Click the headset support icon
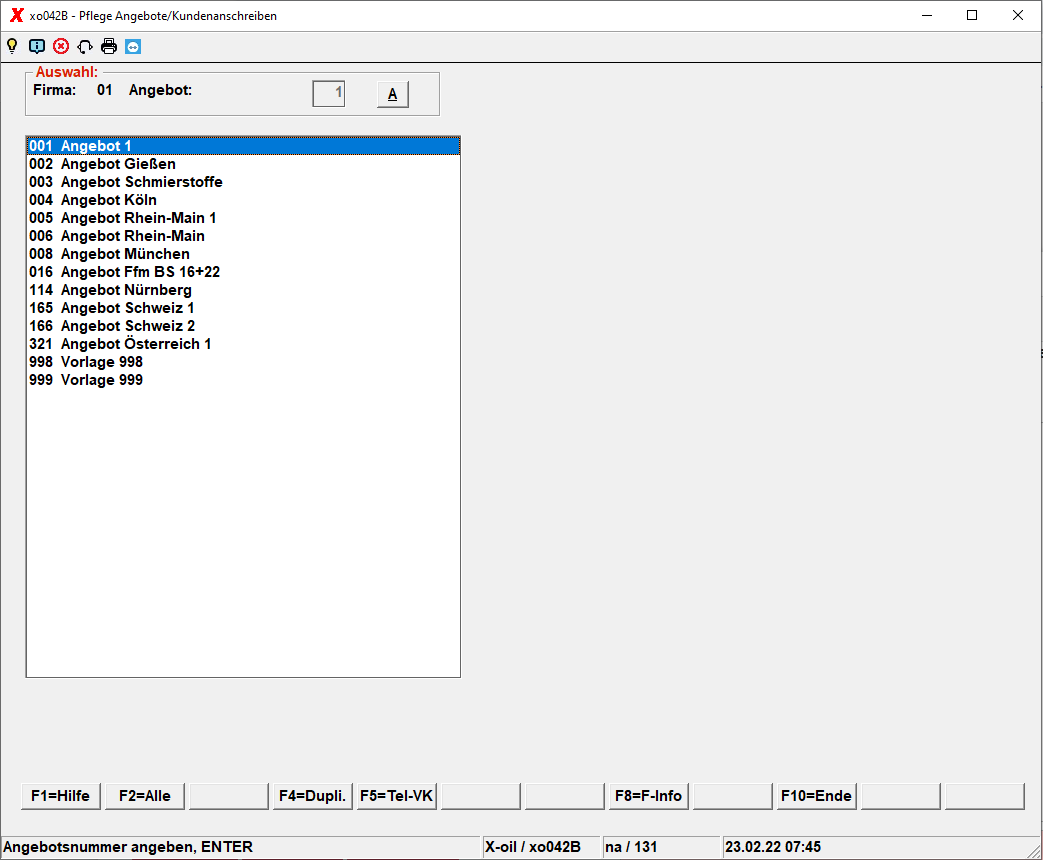1043x860 pixels. click(x=85, y=47)
